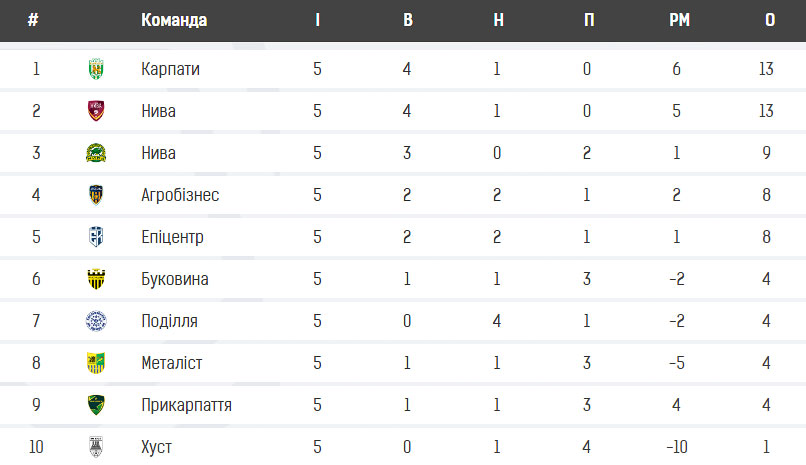Click the Епіцентр team crest
Image resolution: width=806 pixels, height=465 pixels.
pos(96,237)
